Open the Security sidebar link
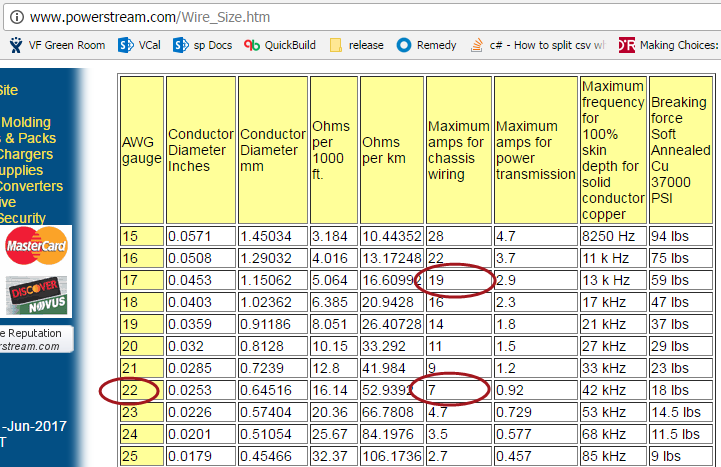The width and height of the screenshot is (721, 467). tap(26, 218)
